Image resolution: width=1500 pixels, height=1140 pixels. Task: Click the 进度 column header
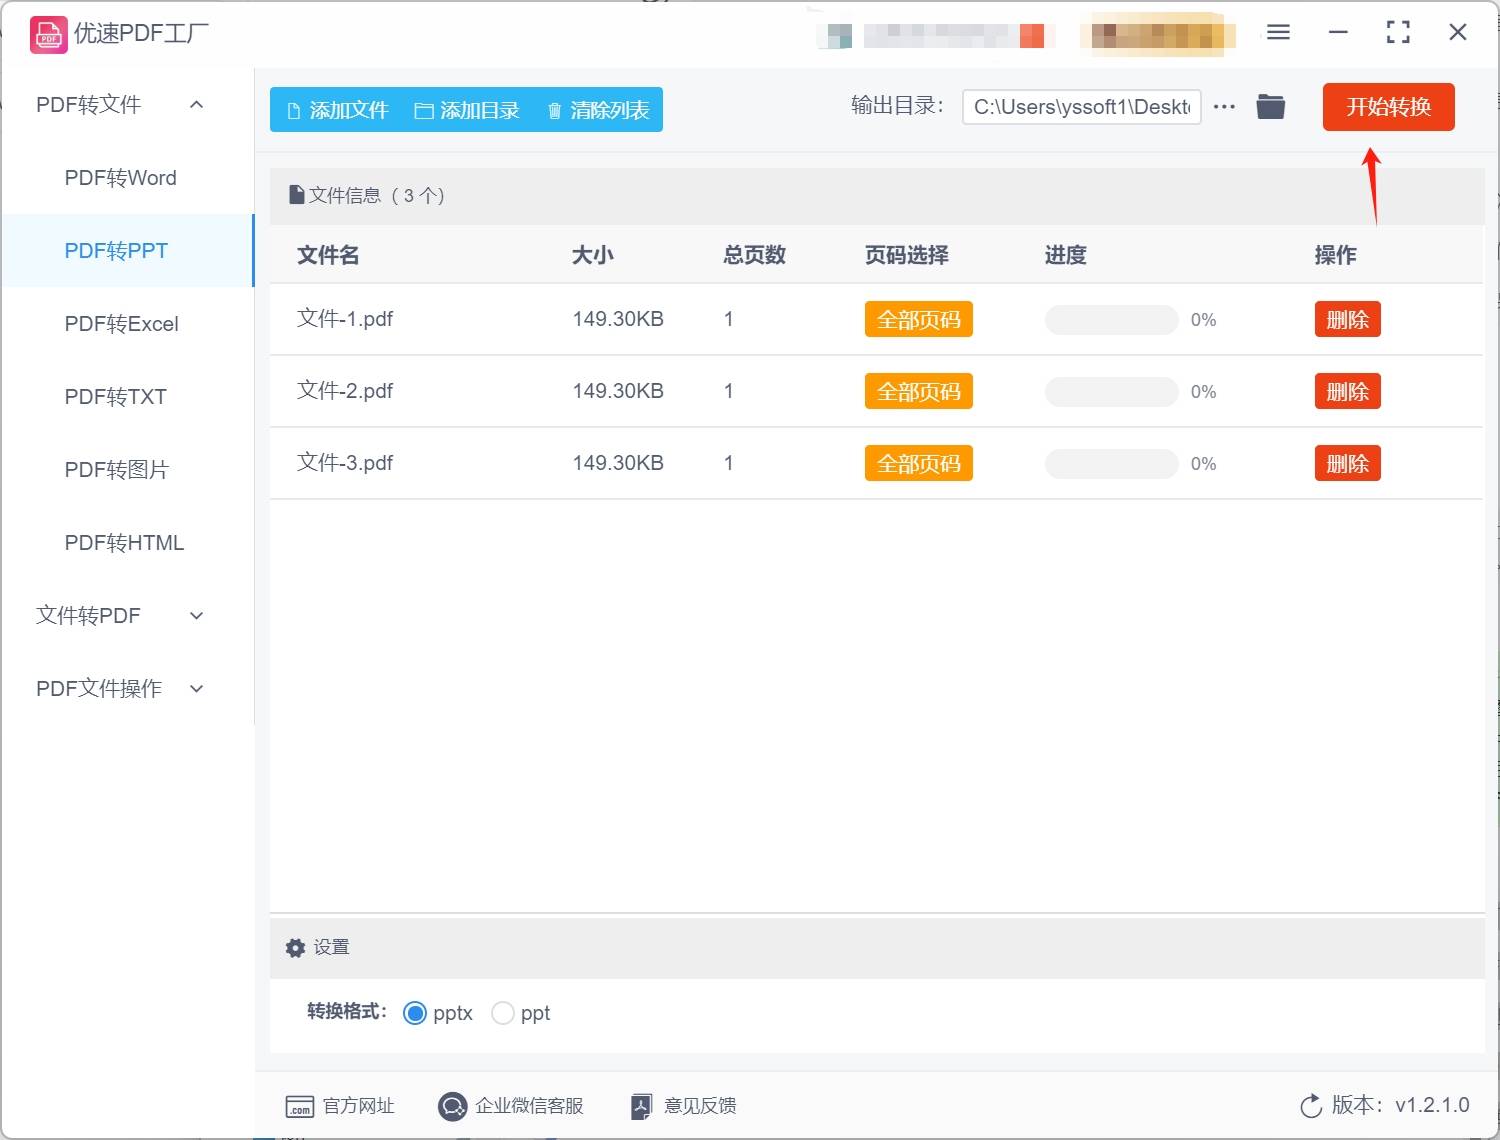(x=1066, y=255)
